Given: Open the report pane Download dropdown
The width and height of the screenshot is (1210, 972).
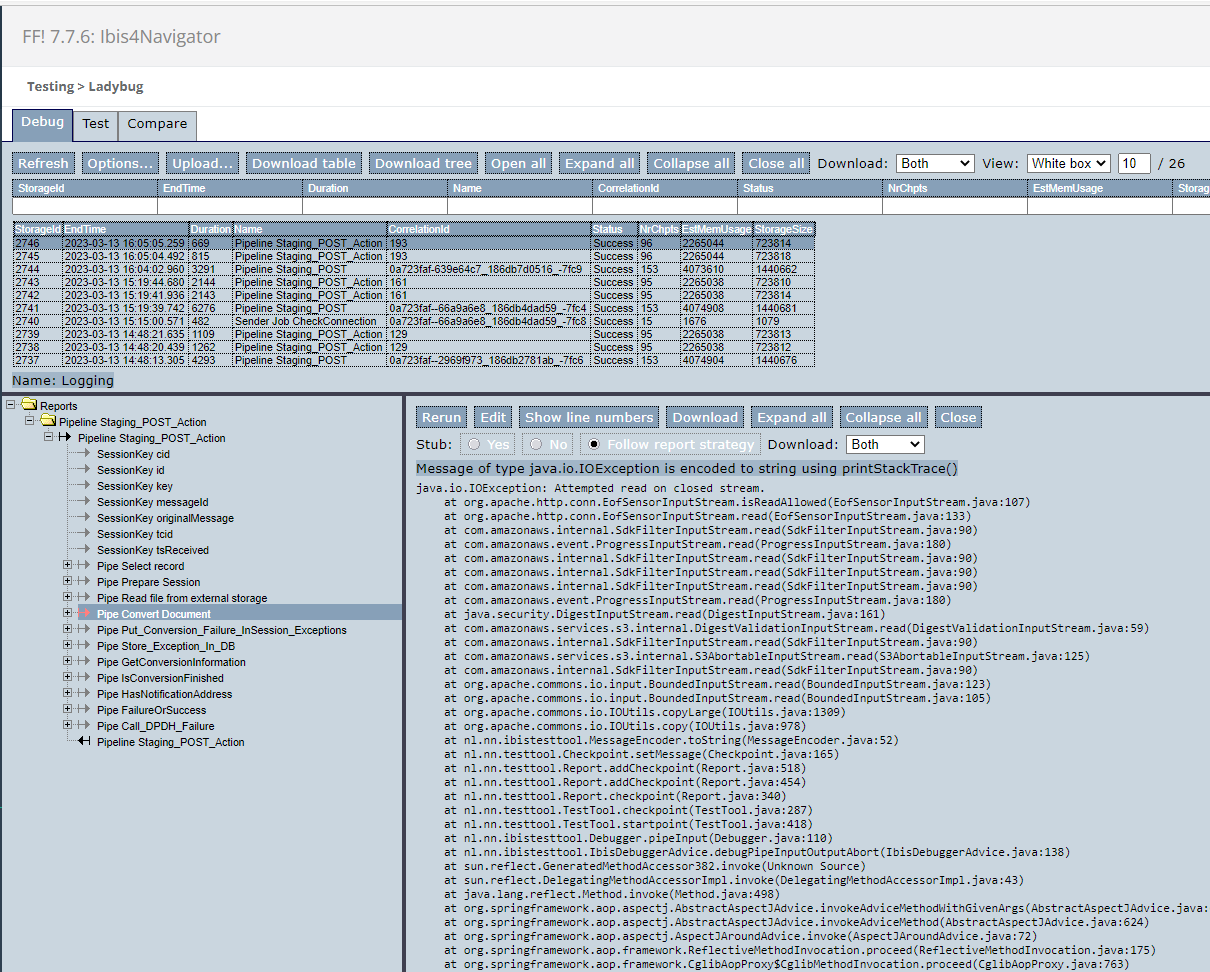Looking at the screenshot, I should (885, 444).
